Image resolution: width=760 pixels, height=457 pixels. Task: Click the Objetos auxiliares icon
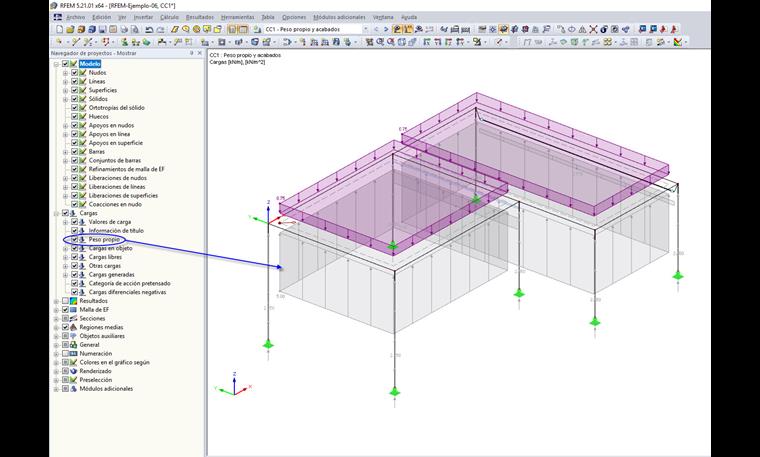pos(74,336)
